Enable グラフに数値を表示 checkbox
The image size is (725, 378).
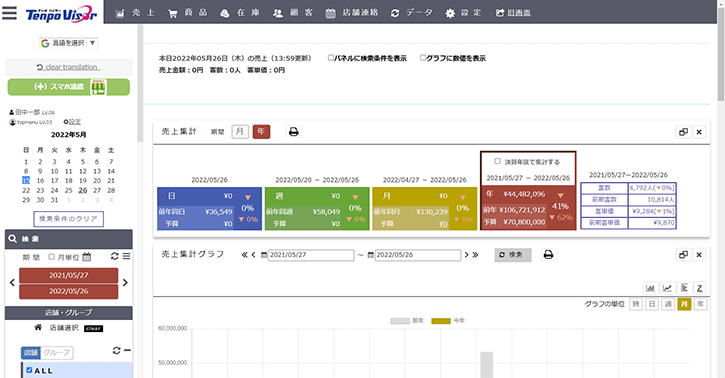coord(423,58)
